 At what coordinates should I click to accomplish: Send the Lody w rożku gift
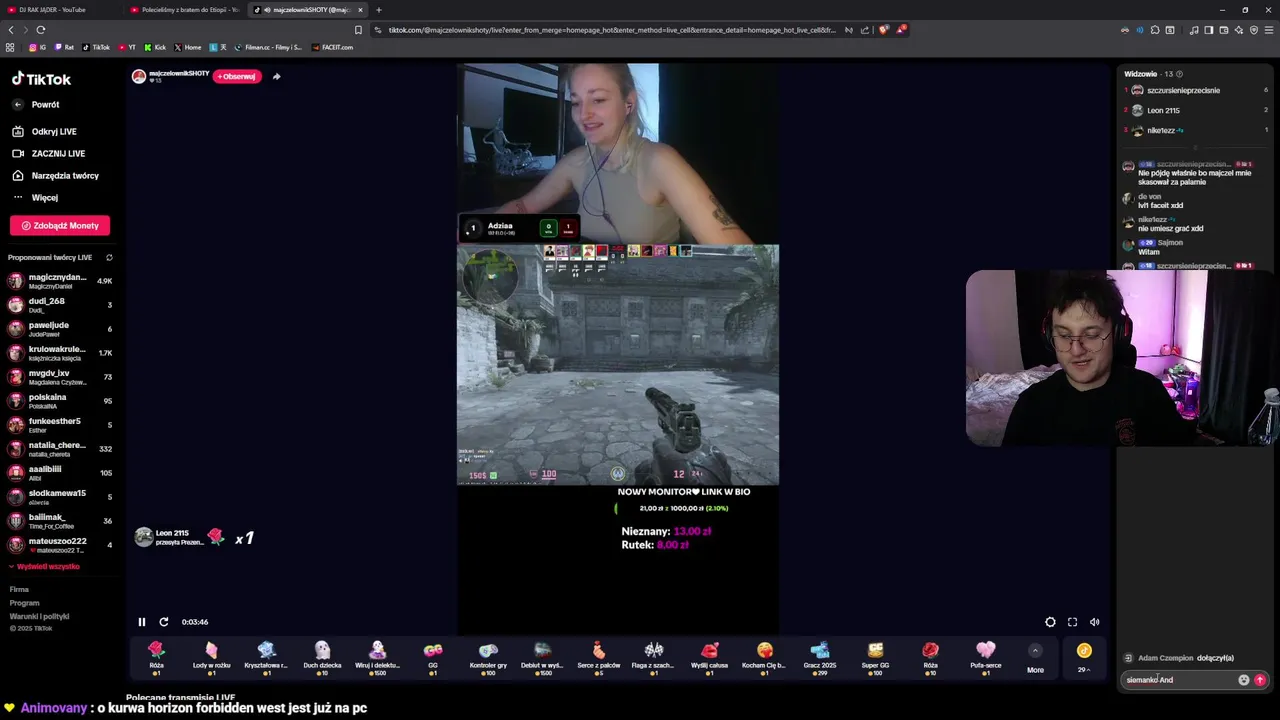point(211,659)
